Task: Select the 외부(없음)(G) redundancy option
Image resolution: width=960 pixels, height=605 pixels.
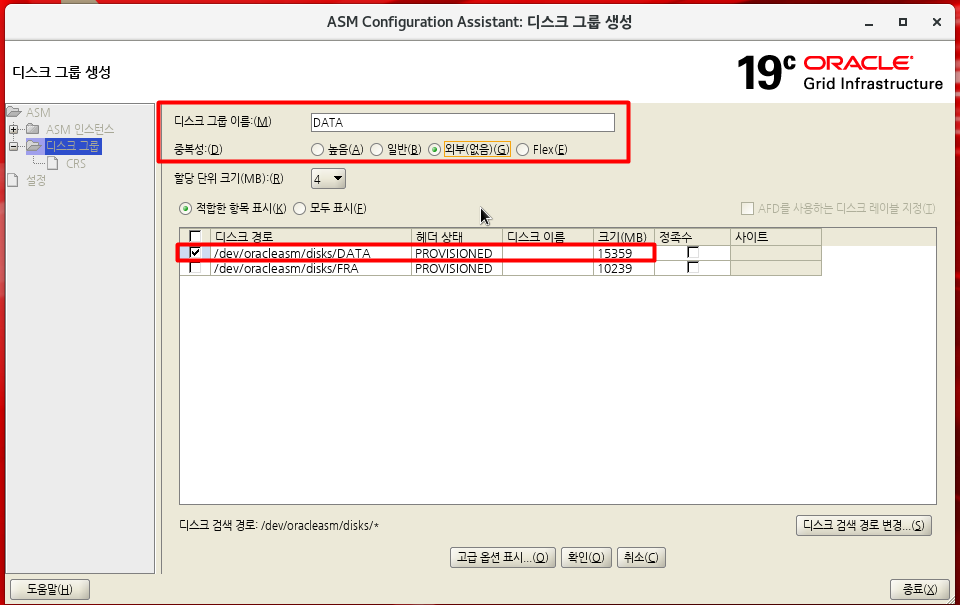Action: [434, 149]
